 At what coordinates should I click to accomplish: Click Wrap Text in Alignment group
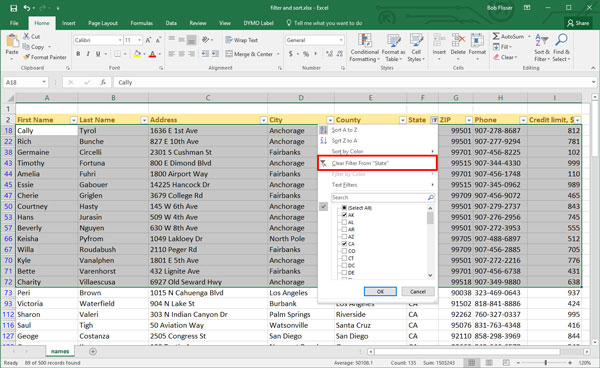click(241, 40)
